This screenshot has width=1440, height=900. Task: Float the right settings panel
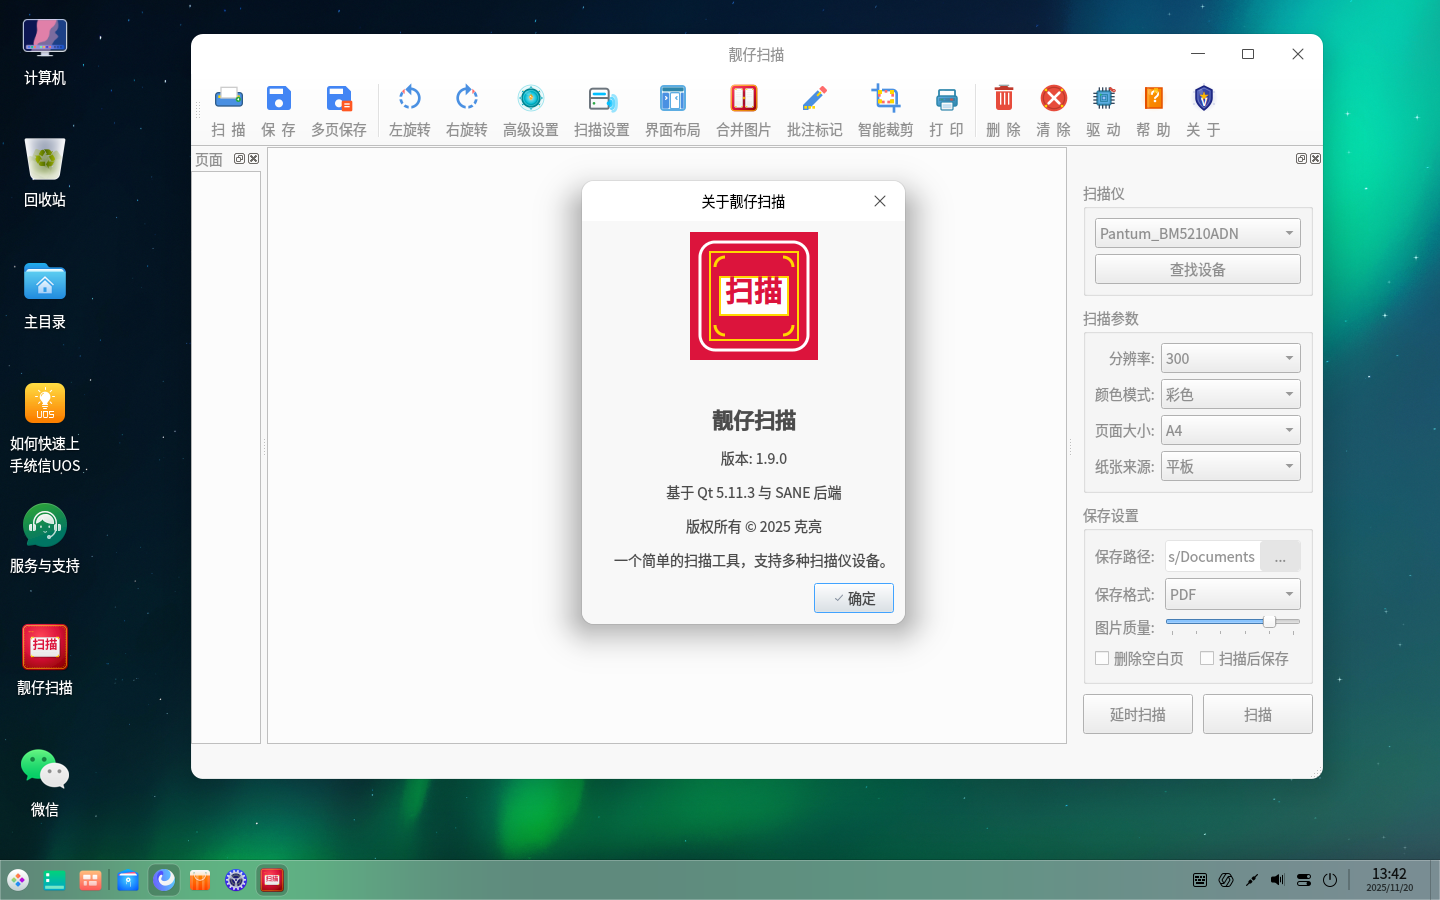1301,158
